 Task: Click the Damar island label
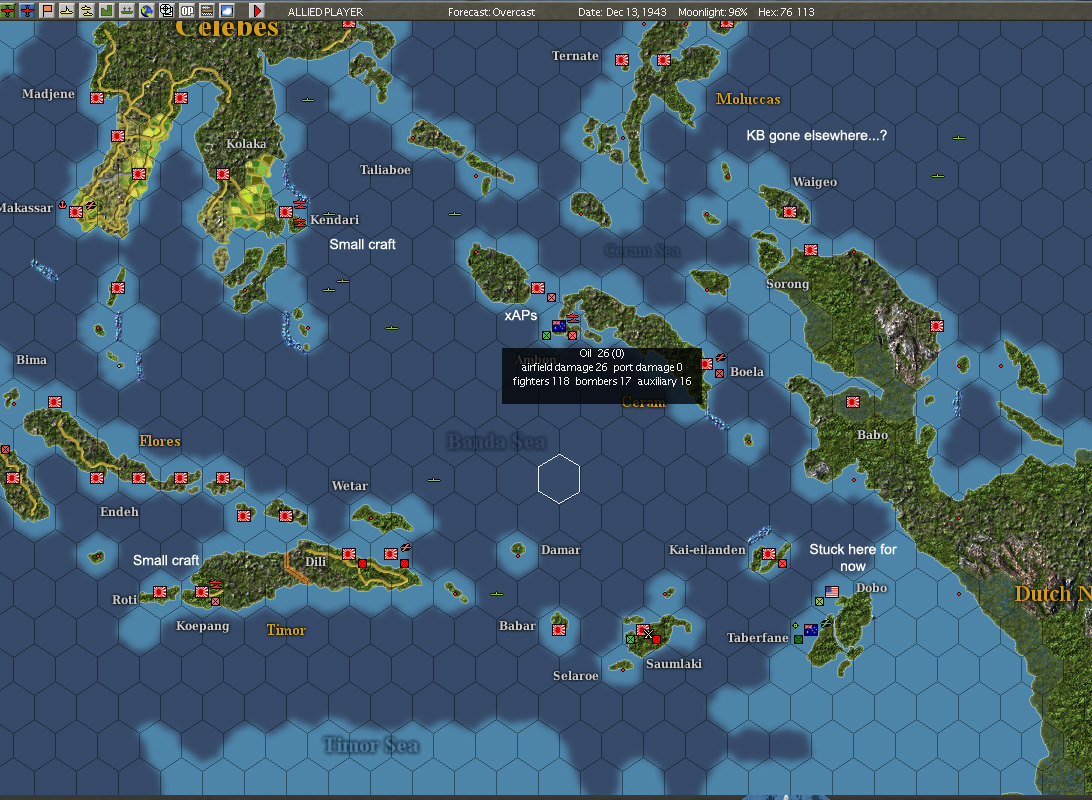(x=561, y=550)
